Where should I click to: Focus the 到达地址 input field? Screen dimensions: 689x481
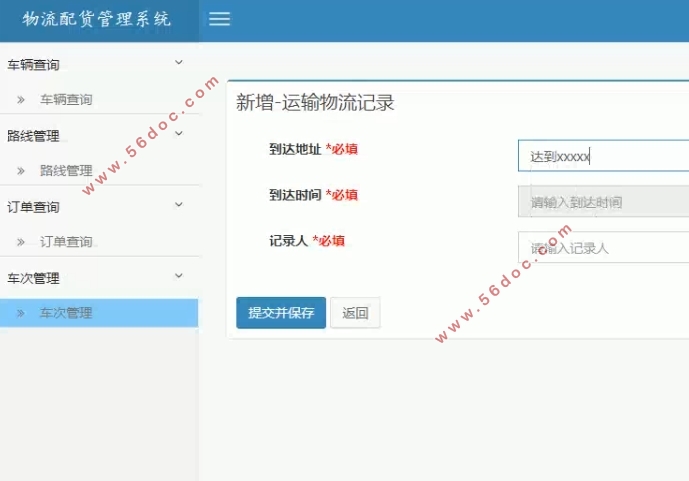pyautogui.click(x=603, y=156)
